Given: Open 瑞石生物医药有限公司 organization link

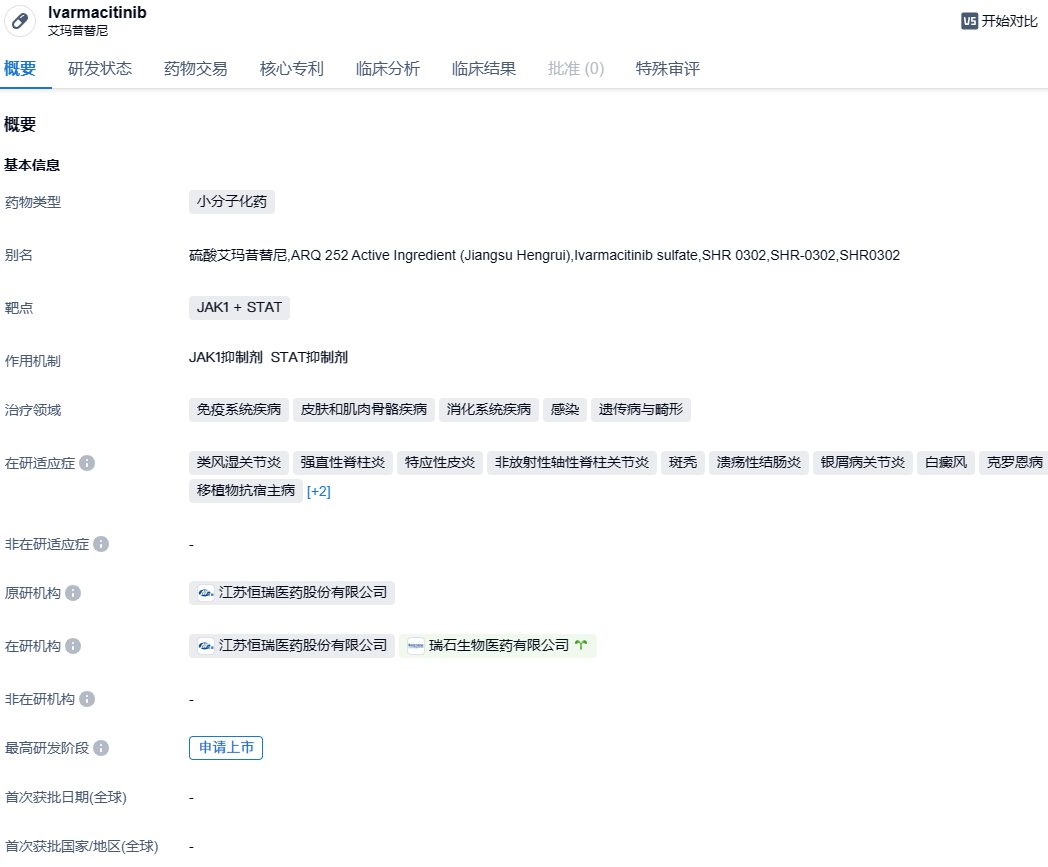Looking at the screenshot, I should point(498,646).
